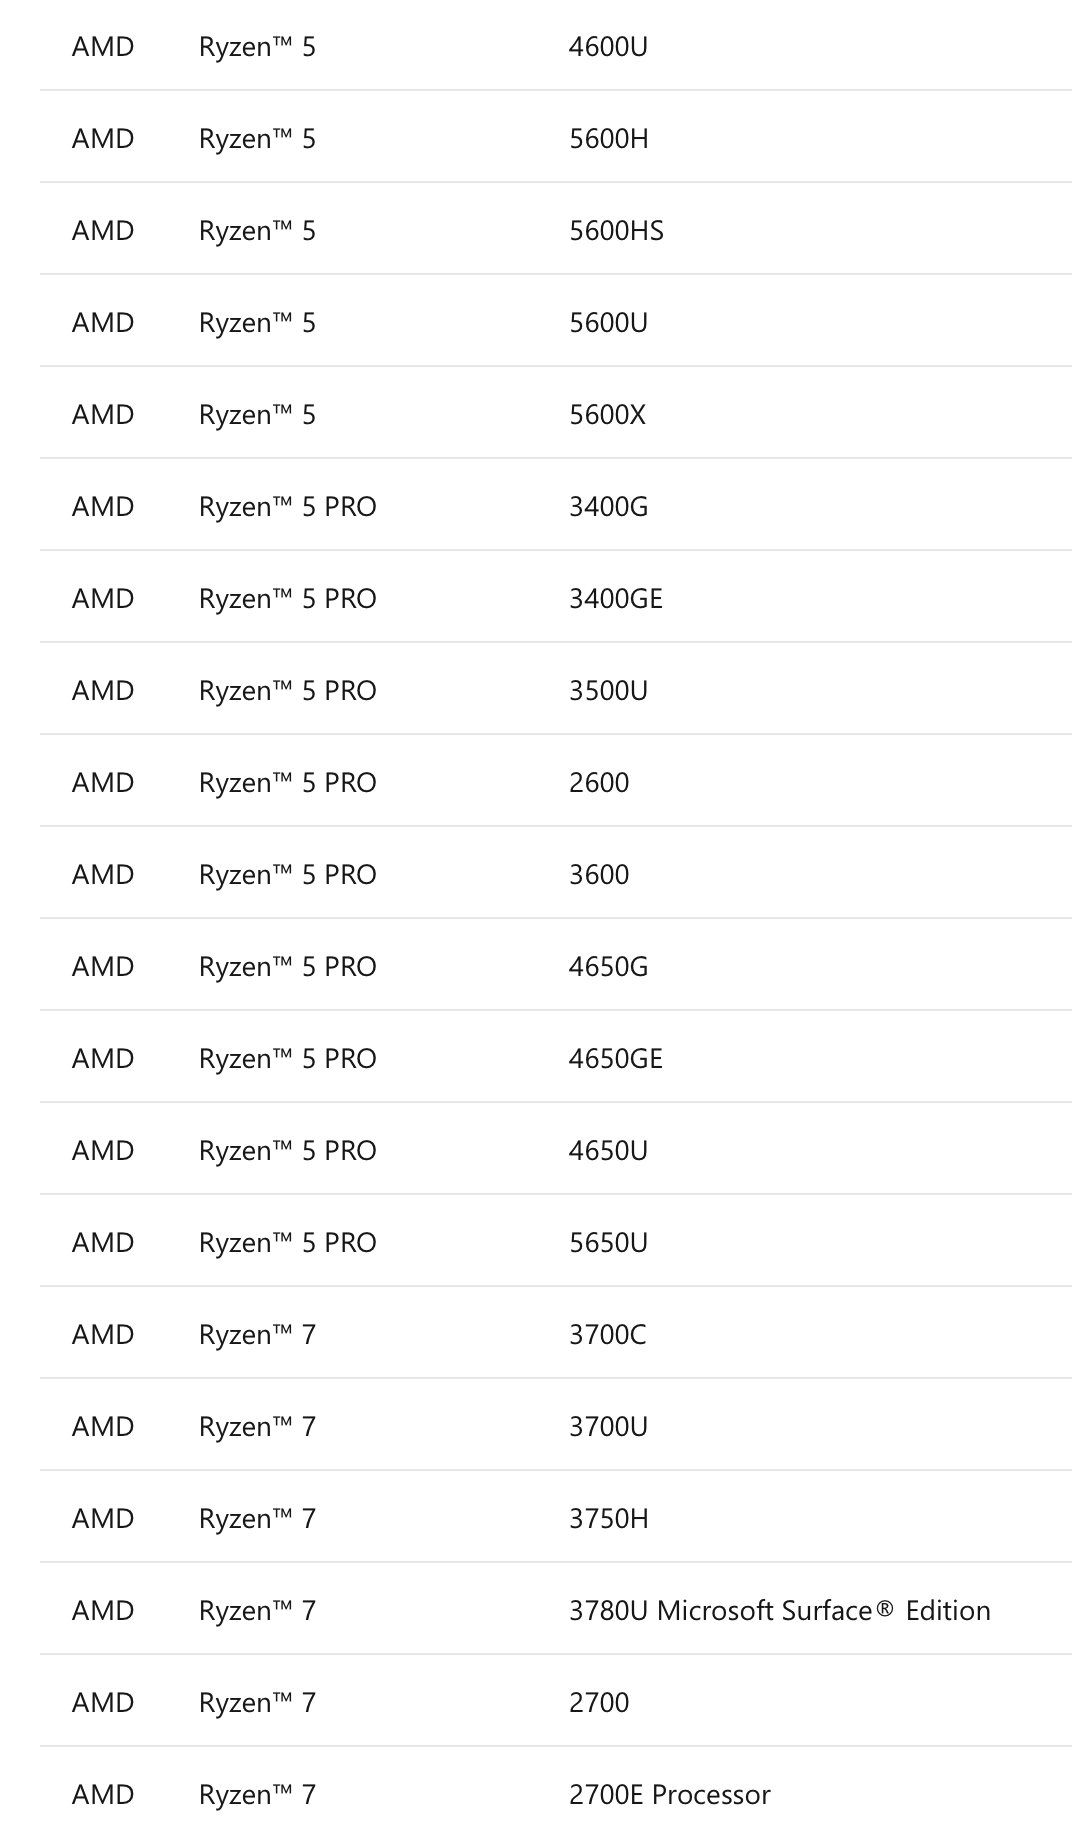This screenshot has height=1830, width=1080.
Task: Click the Ryzen 7 2700 model number
Action: point(599,1703)
